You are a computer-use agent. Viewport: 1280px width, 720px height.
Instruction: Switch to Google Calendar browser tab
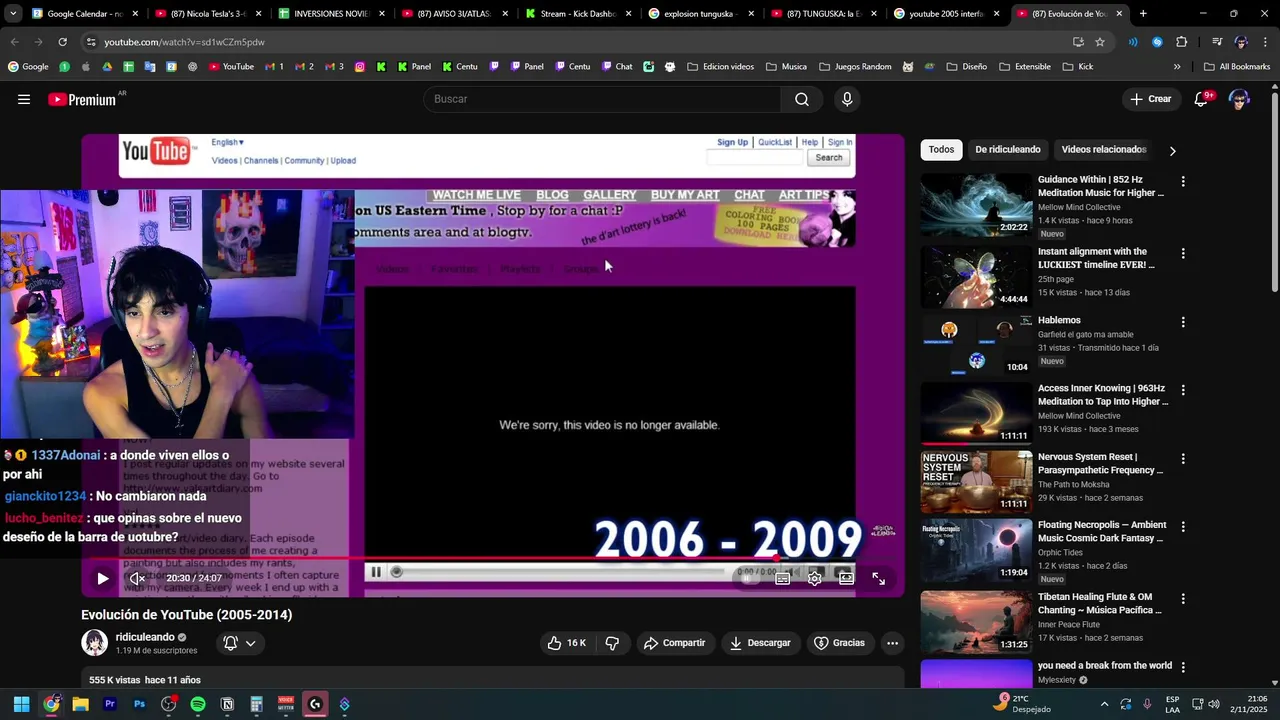click(84, 14)
